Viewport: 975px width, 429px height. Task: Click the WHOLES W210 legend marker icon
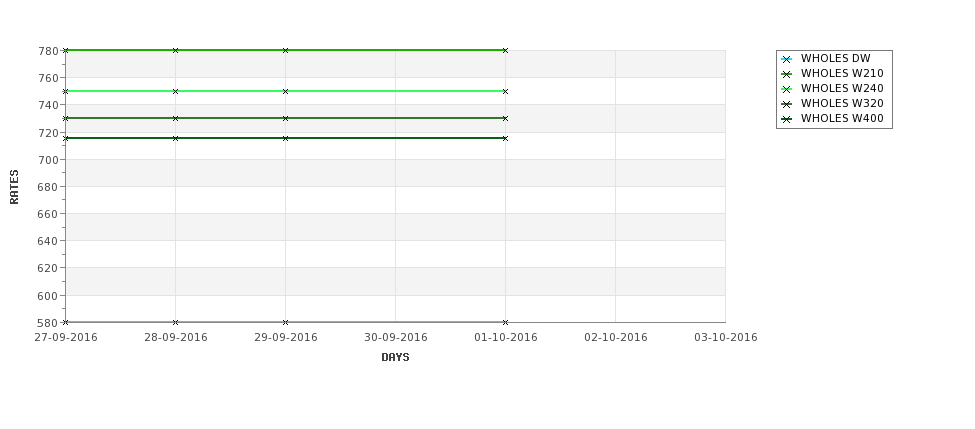click(786, 75)
